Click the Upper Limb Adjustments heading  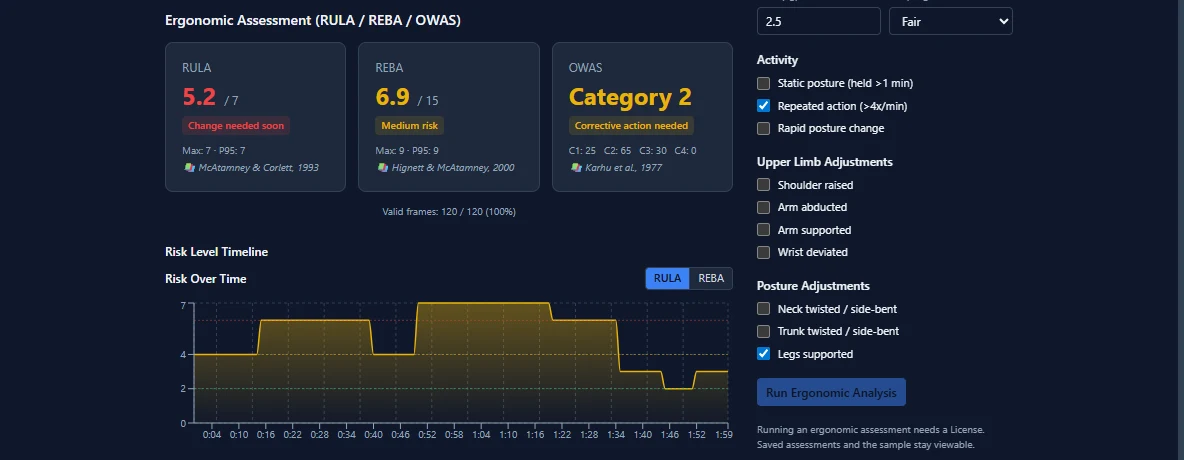tap(825, 162)
